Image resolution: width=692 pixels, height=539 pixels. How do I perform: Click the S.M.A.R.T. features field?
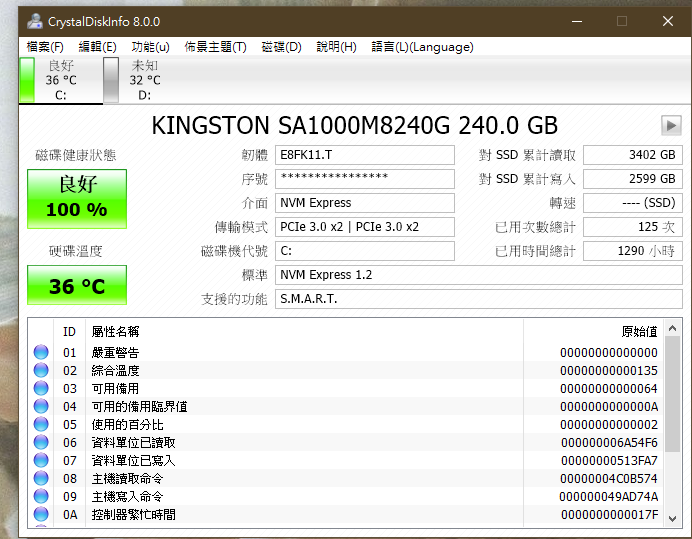[479, 299]
